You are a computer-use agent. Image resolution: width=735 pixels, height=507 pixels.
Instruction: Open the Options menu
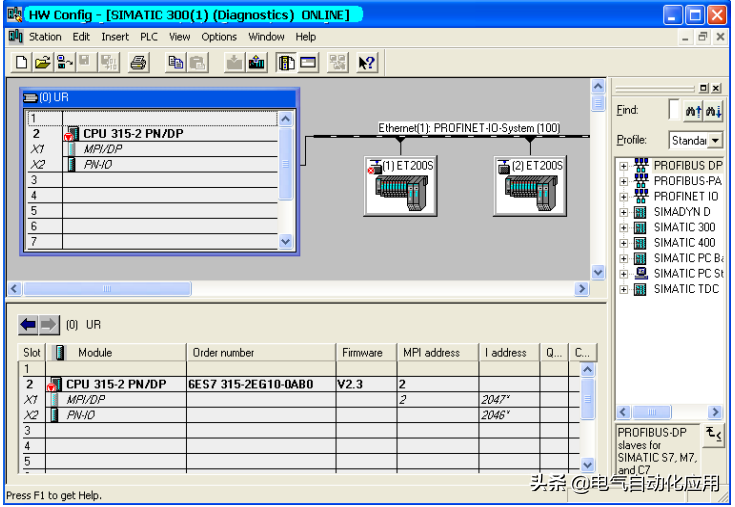coord(219,37)
